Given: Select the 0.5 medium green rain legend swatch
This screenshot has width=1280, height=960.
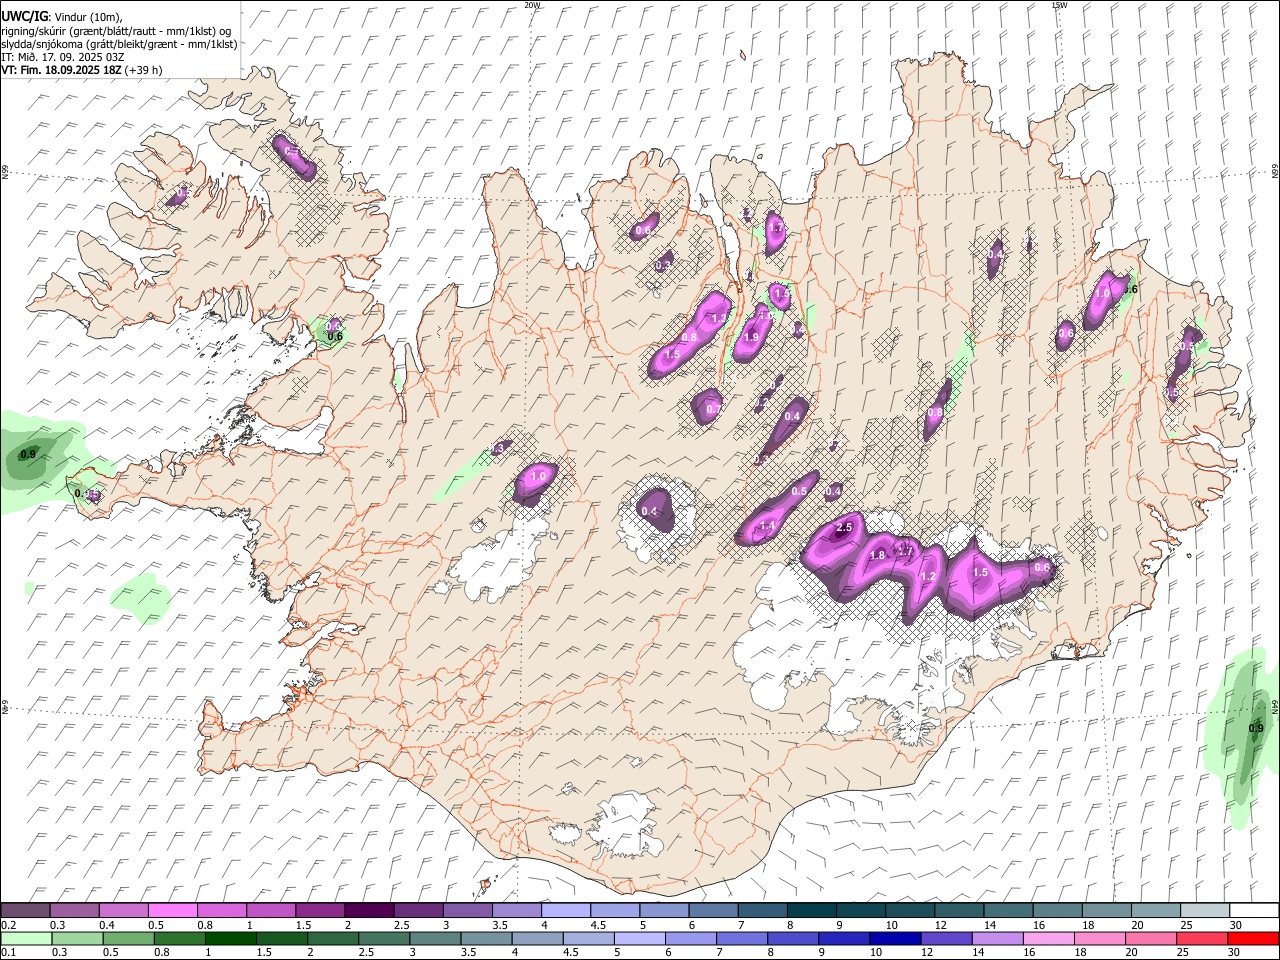Looking at the screenshot, I should tap(128, 938).
